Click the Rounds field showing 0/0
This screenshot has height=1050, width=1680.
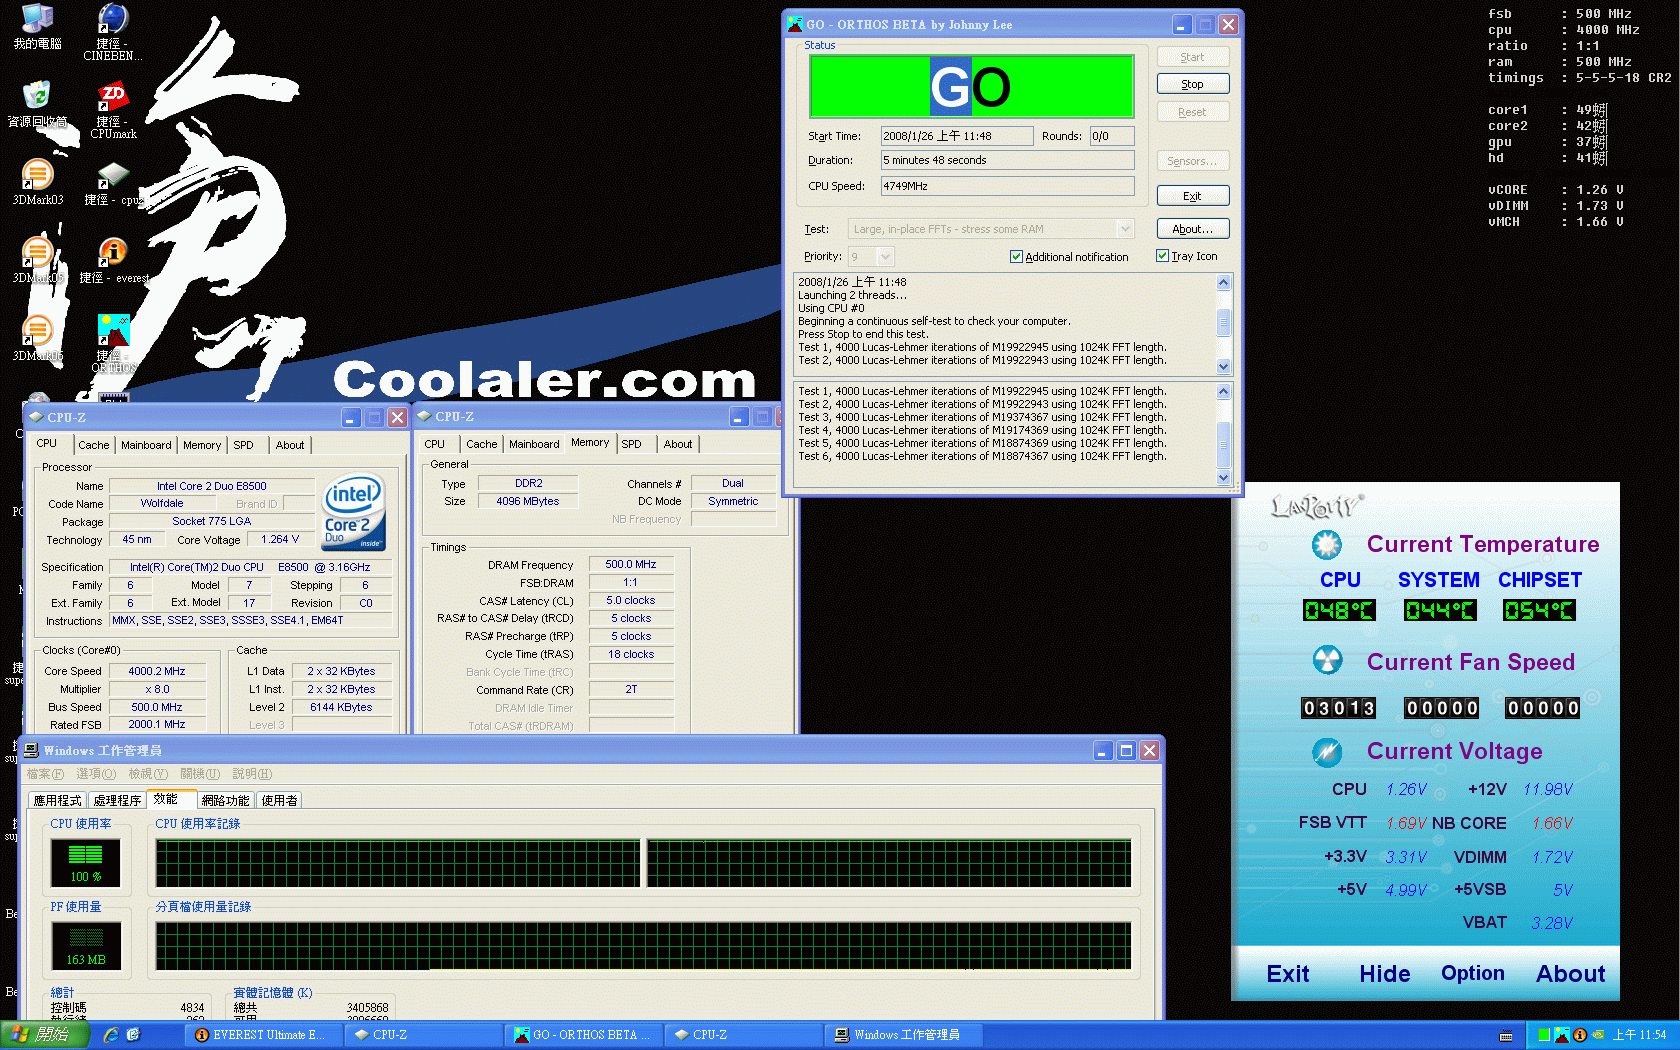coord(1112,136)
